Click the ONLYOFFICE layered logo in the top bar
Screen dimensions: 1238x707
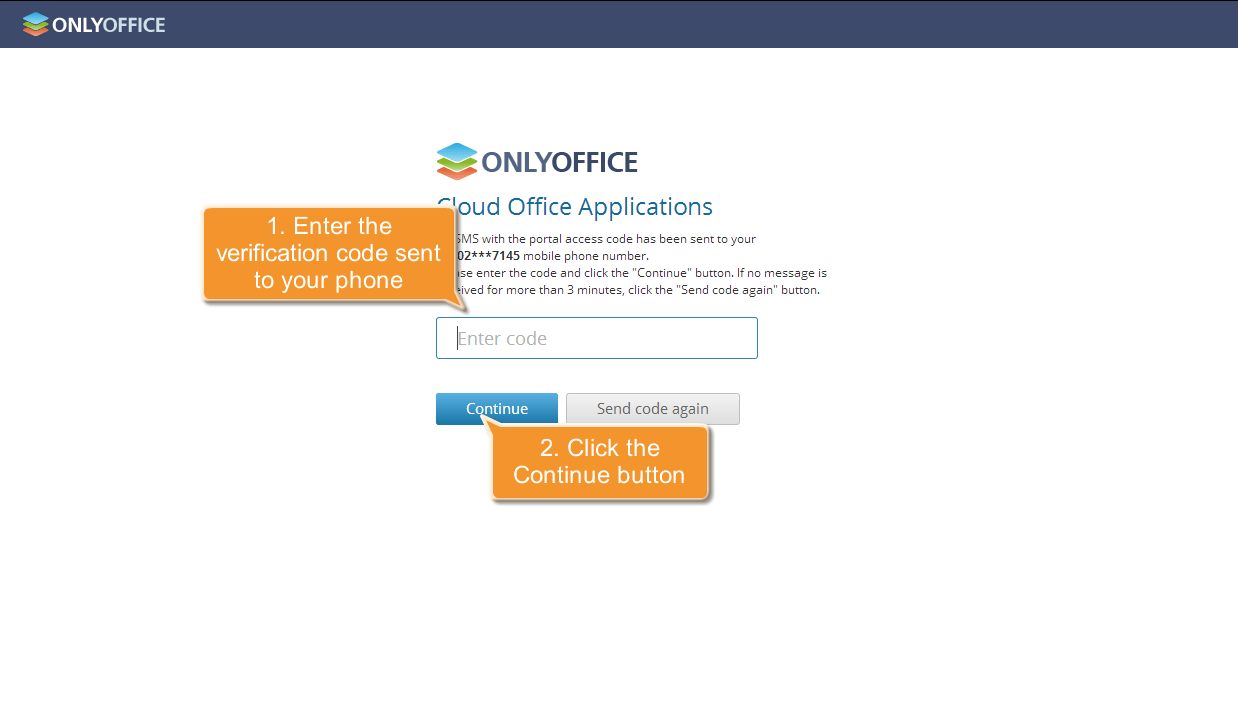pyautogui.click(x=38, y=24)
